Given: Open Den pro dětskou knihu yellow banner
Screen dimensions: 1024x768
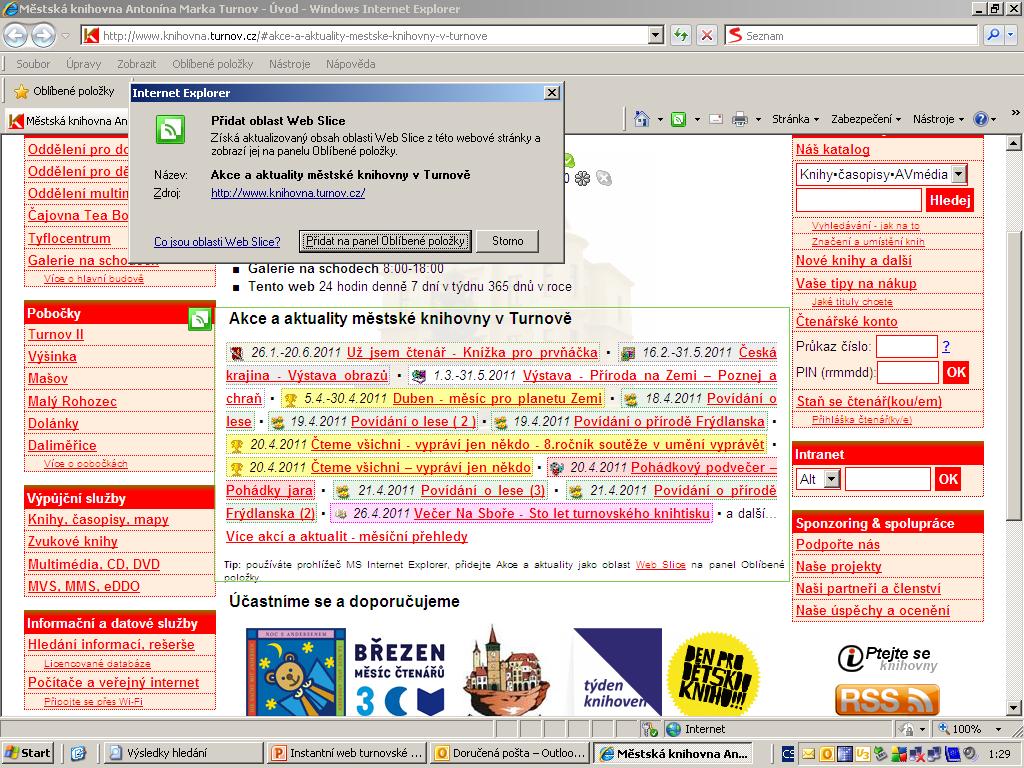Looking at the screenshot, I should [712, 674].
